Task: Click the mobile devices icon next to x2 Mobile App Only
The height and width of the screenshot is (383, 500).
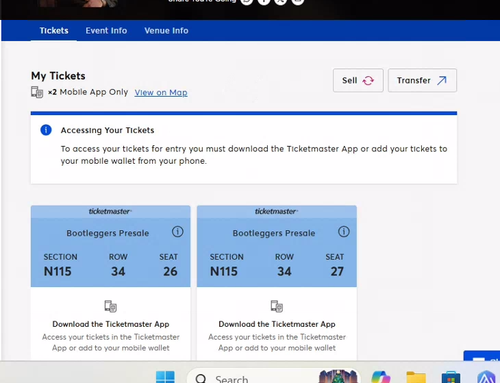Action: [37, 92]
